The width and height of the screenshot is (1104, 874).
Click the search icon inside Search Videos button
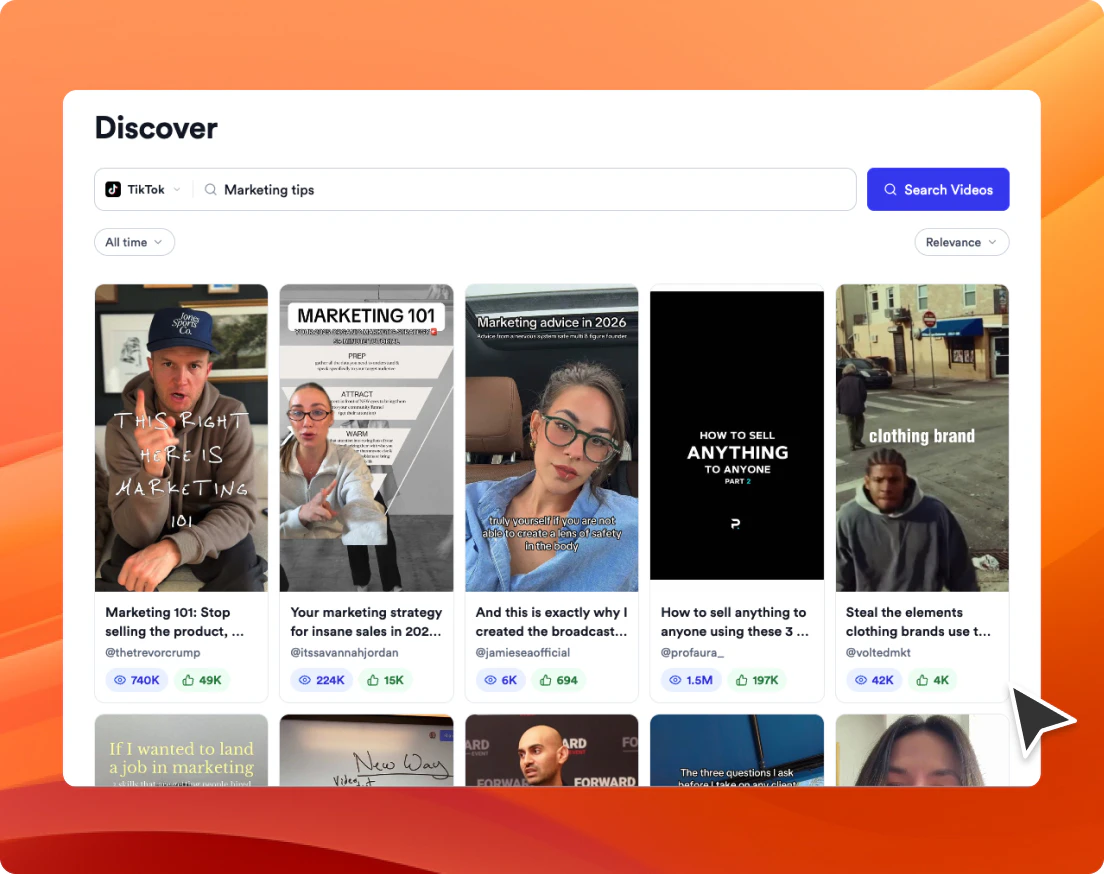coord(890,189)
